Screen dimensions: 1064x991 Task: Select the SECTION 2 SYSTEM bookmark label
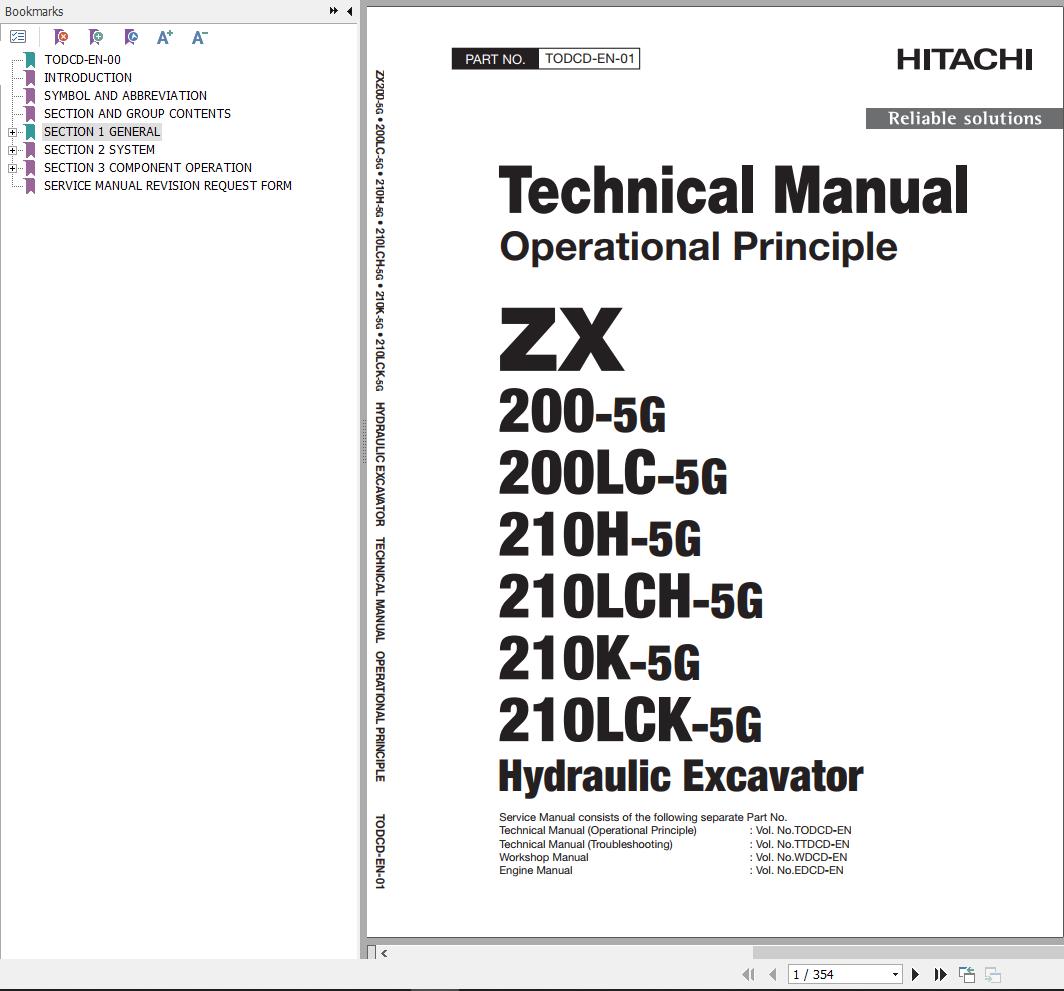click(x=99, y=149)
